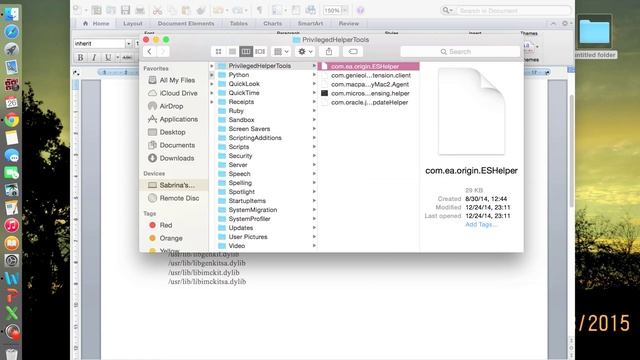The image size is (640, 360).
Task: Open the Finder item arrangement dropdown
Action: pos(281,51)
